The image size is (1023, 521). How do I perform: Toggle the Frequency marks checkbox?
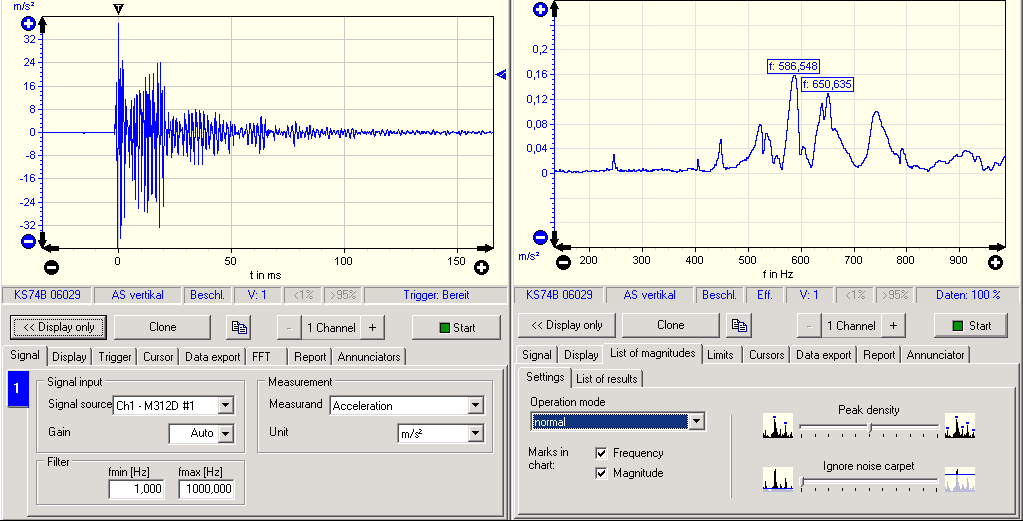click(601, 453)
